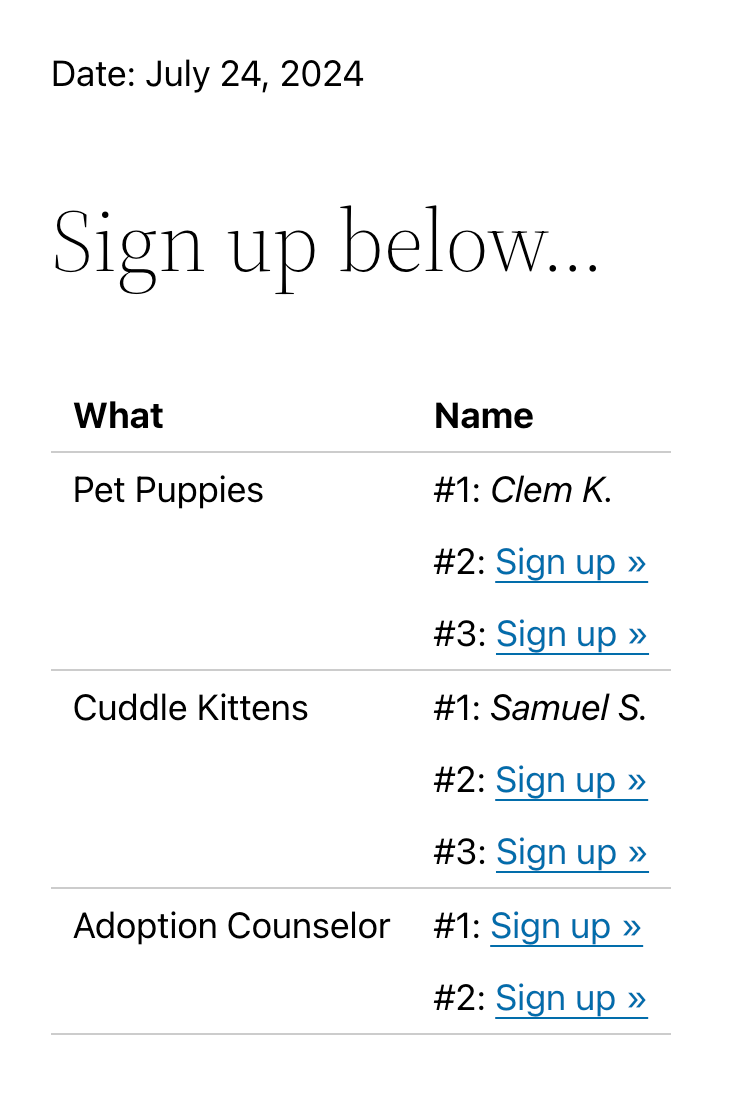Click '#2:' label in Pet Puppies row
The width and height of the screenshot is (734, 1094).
point(460,562)
